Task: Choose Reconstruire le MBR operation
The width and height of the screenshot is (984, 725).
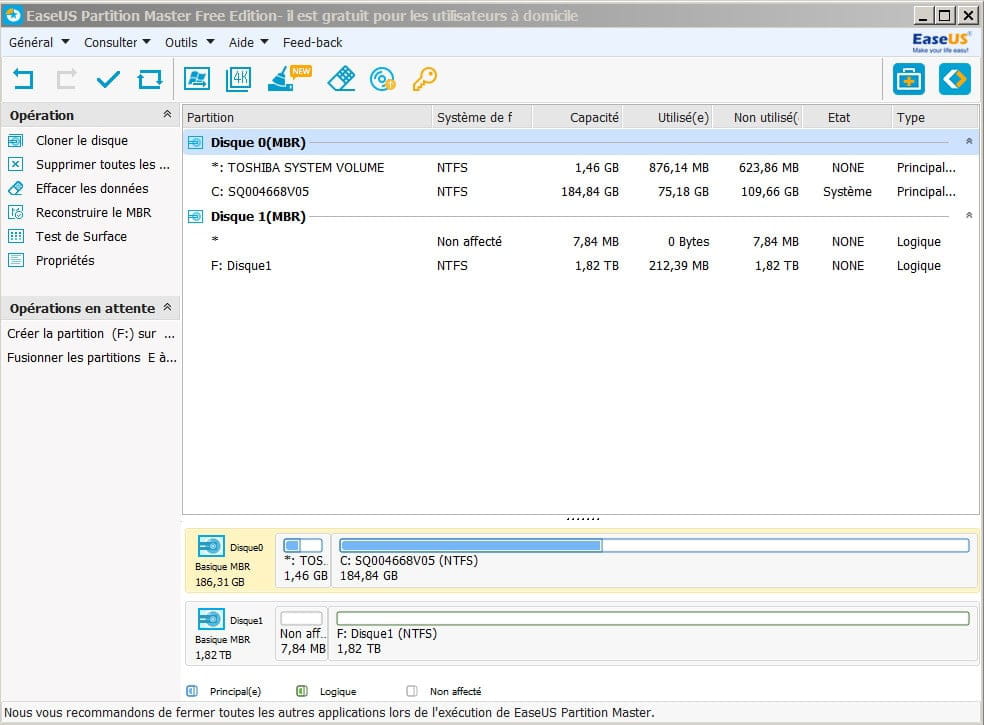Action: pos(94,213)
